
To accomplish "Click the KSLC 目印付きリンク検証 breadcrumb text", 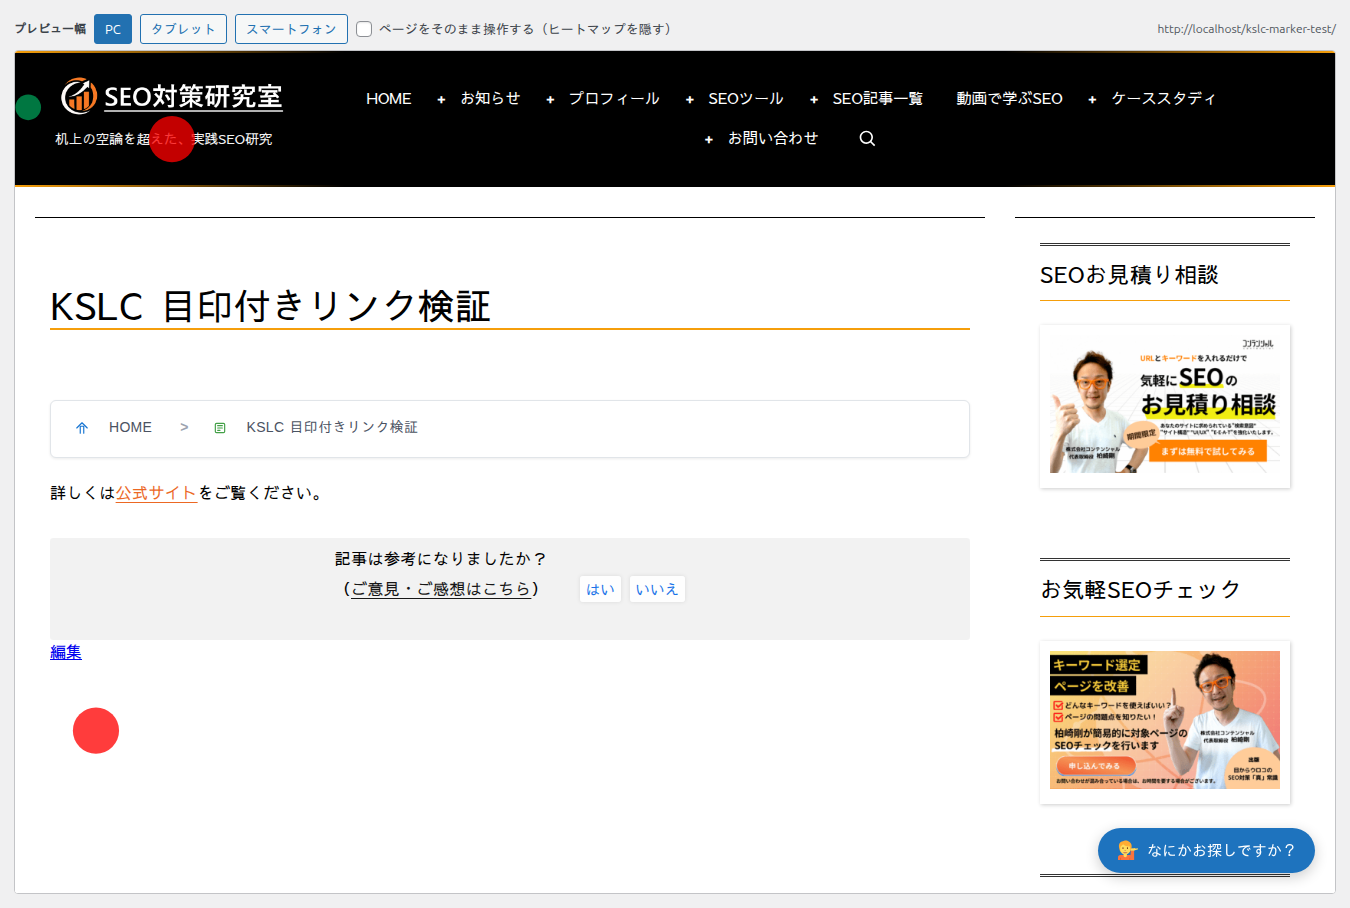I will point(332,427).
